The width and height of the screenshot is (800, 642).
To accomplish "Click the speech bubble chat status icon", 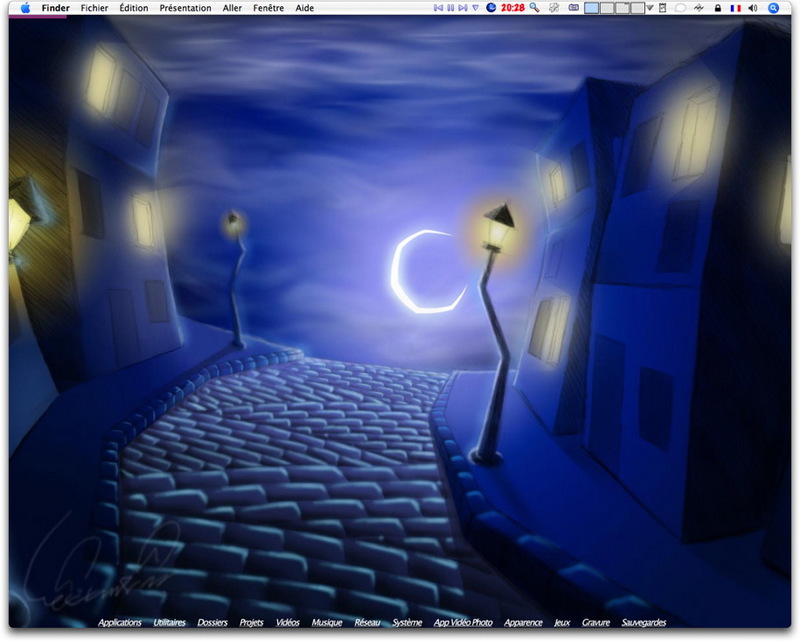I will click(680, 8).
